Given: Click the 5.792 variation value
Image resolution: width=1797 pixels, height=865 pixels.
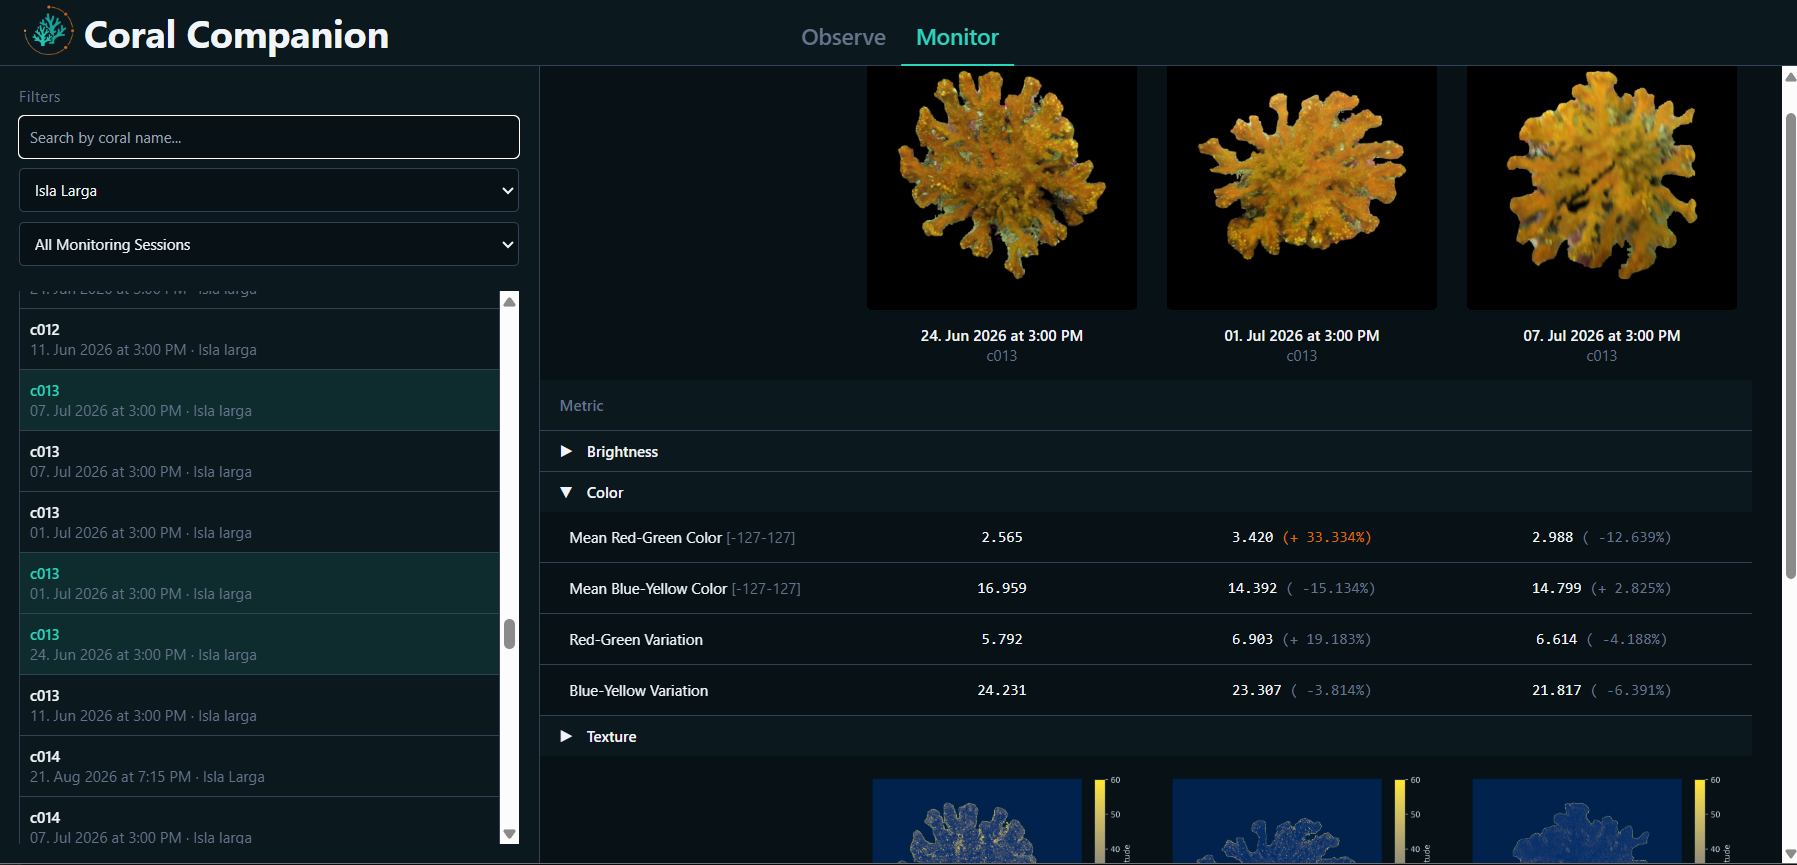Looking at the screenshot, I should point(1002,640).
